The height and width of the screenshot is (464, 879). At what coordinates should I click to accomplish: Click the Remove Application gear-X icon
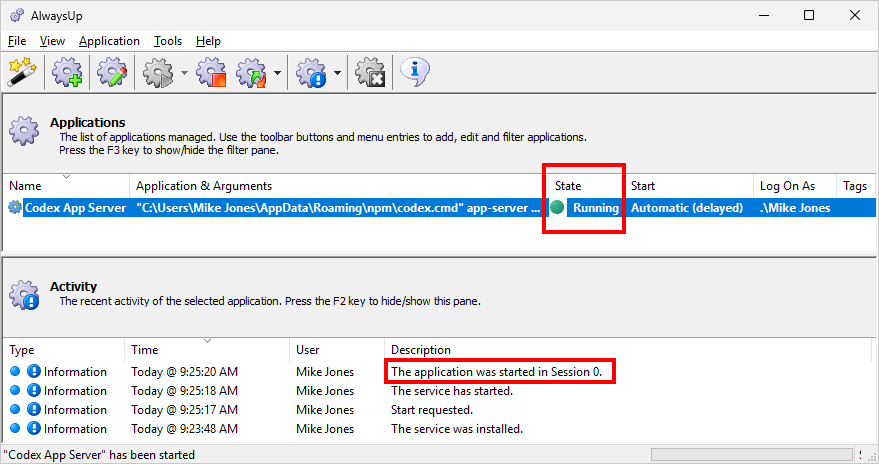click(x=370, y=72)
